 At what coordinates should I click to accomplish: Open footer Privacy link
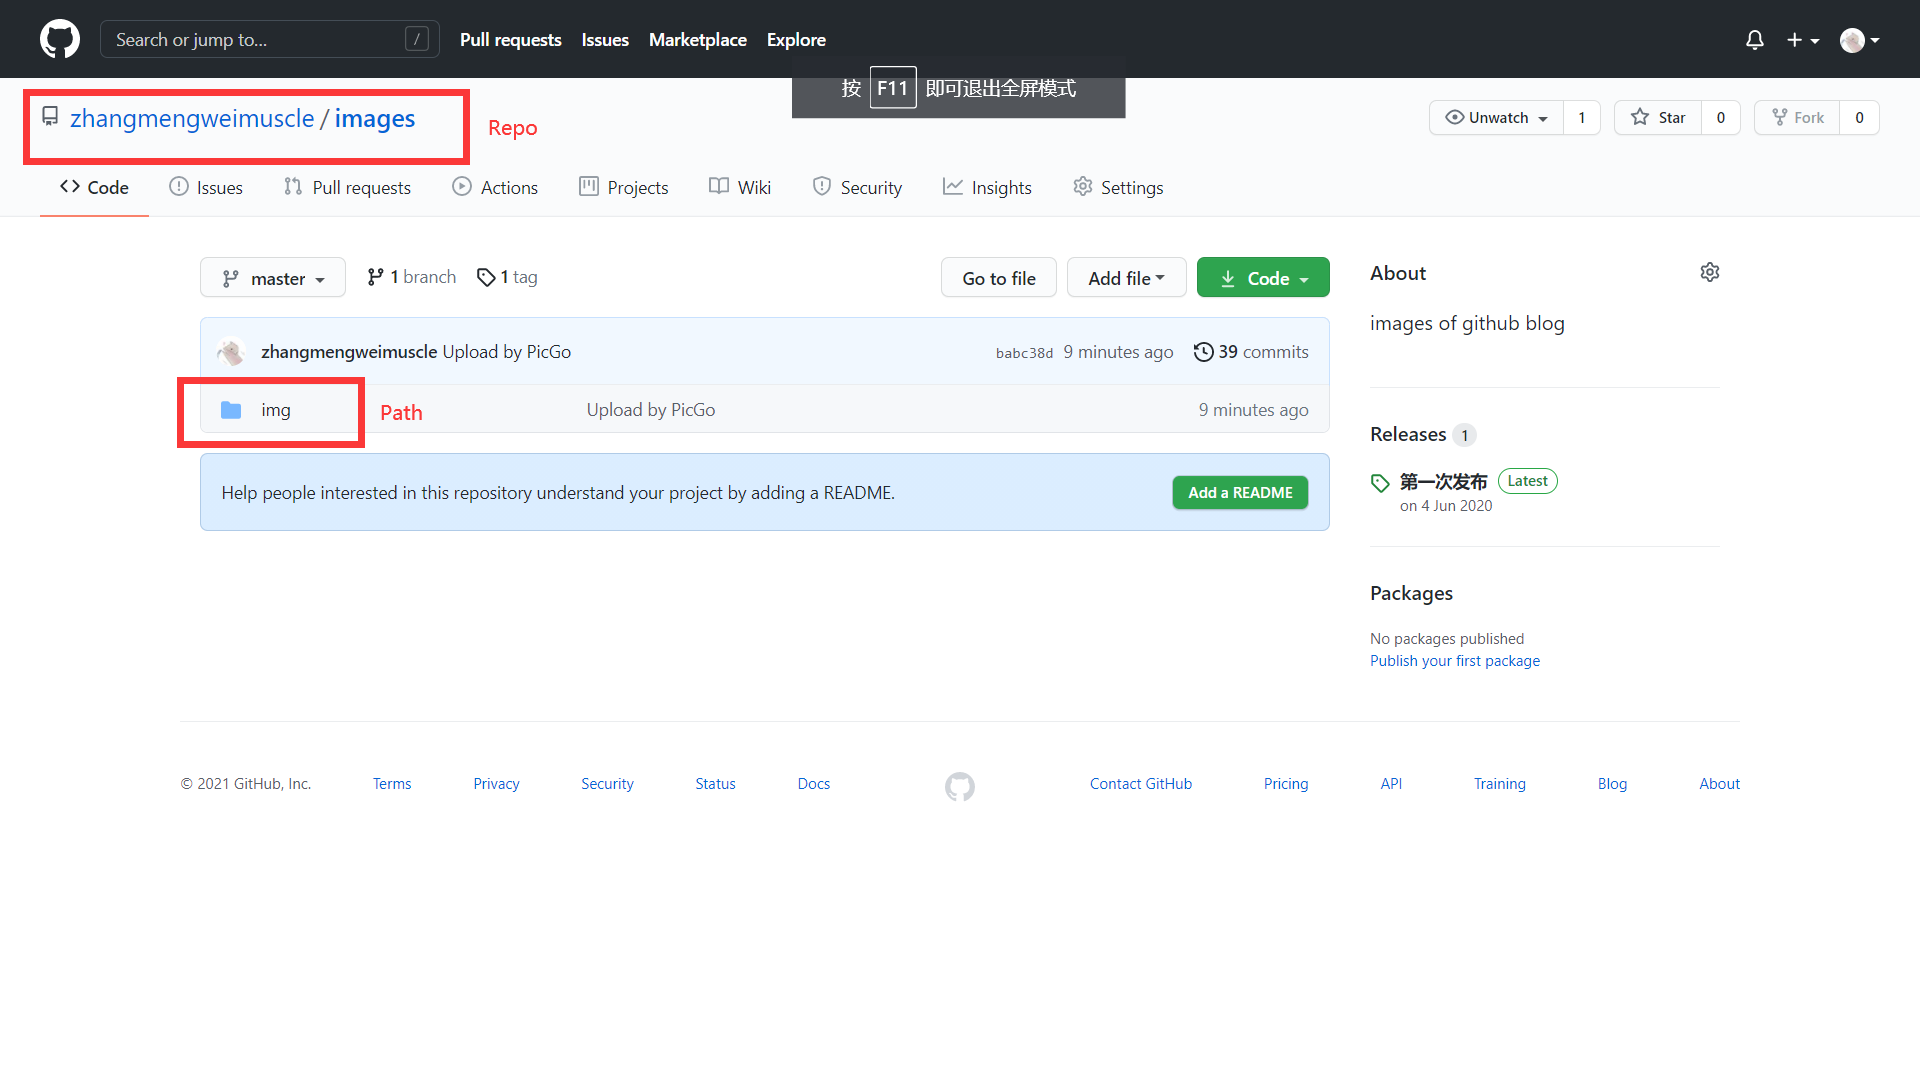496,784
